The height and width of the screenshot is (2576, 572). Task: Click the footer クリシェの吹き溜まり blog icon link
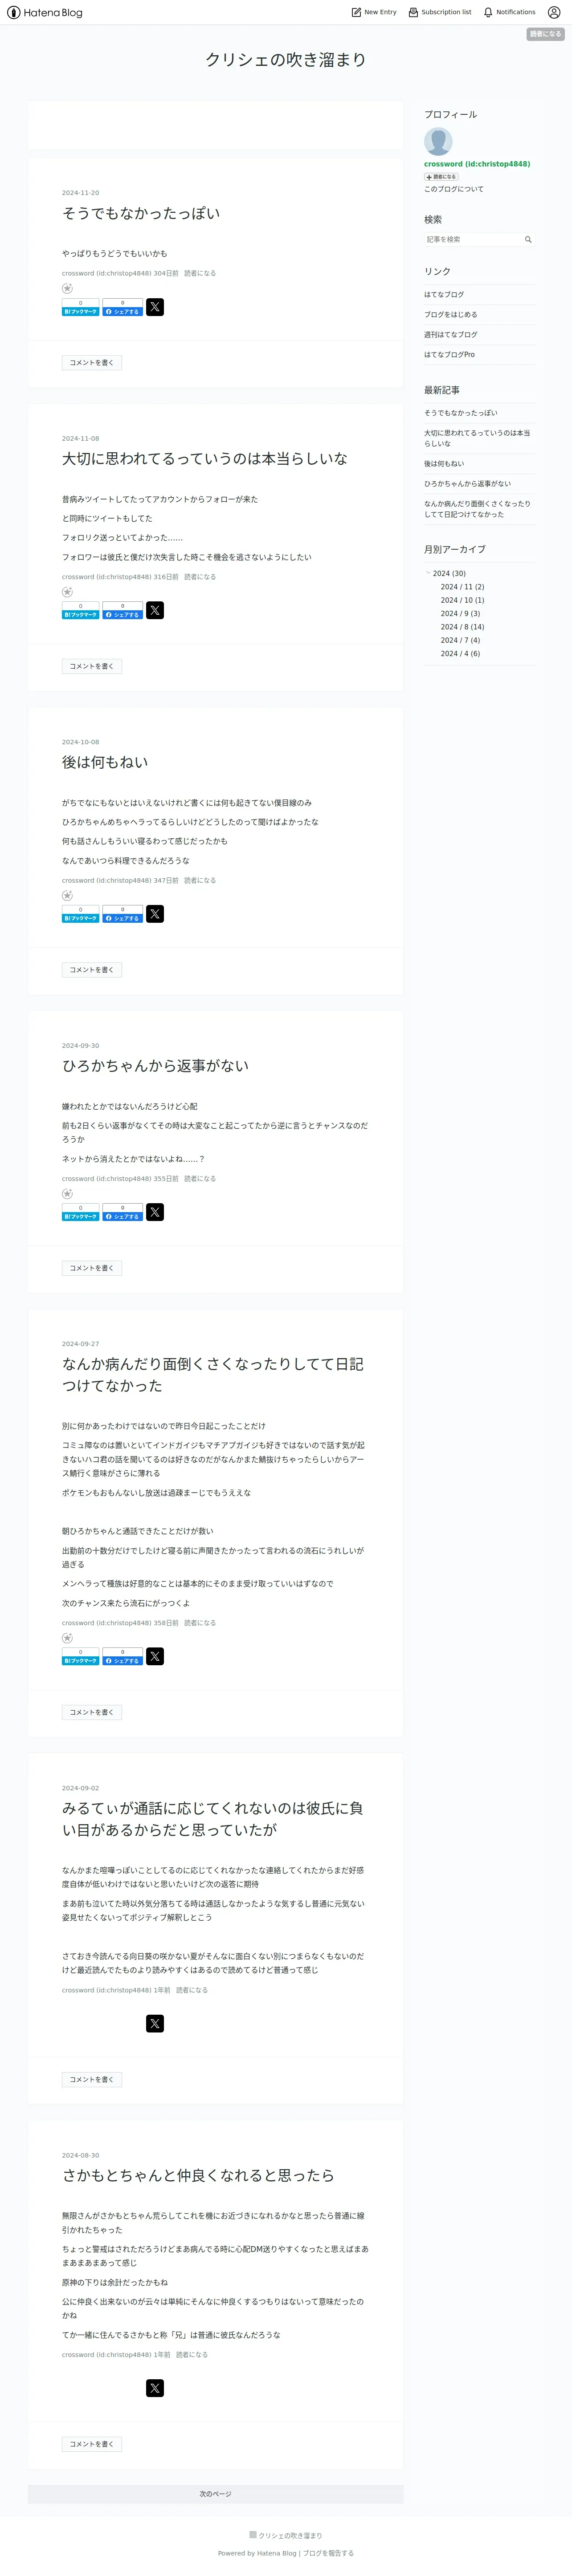coord(286,2535)
